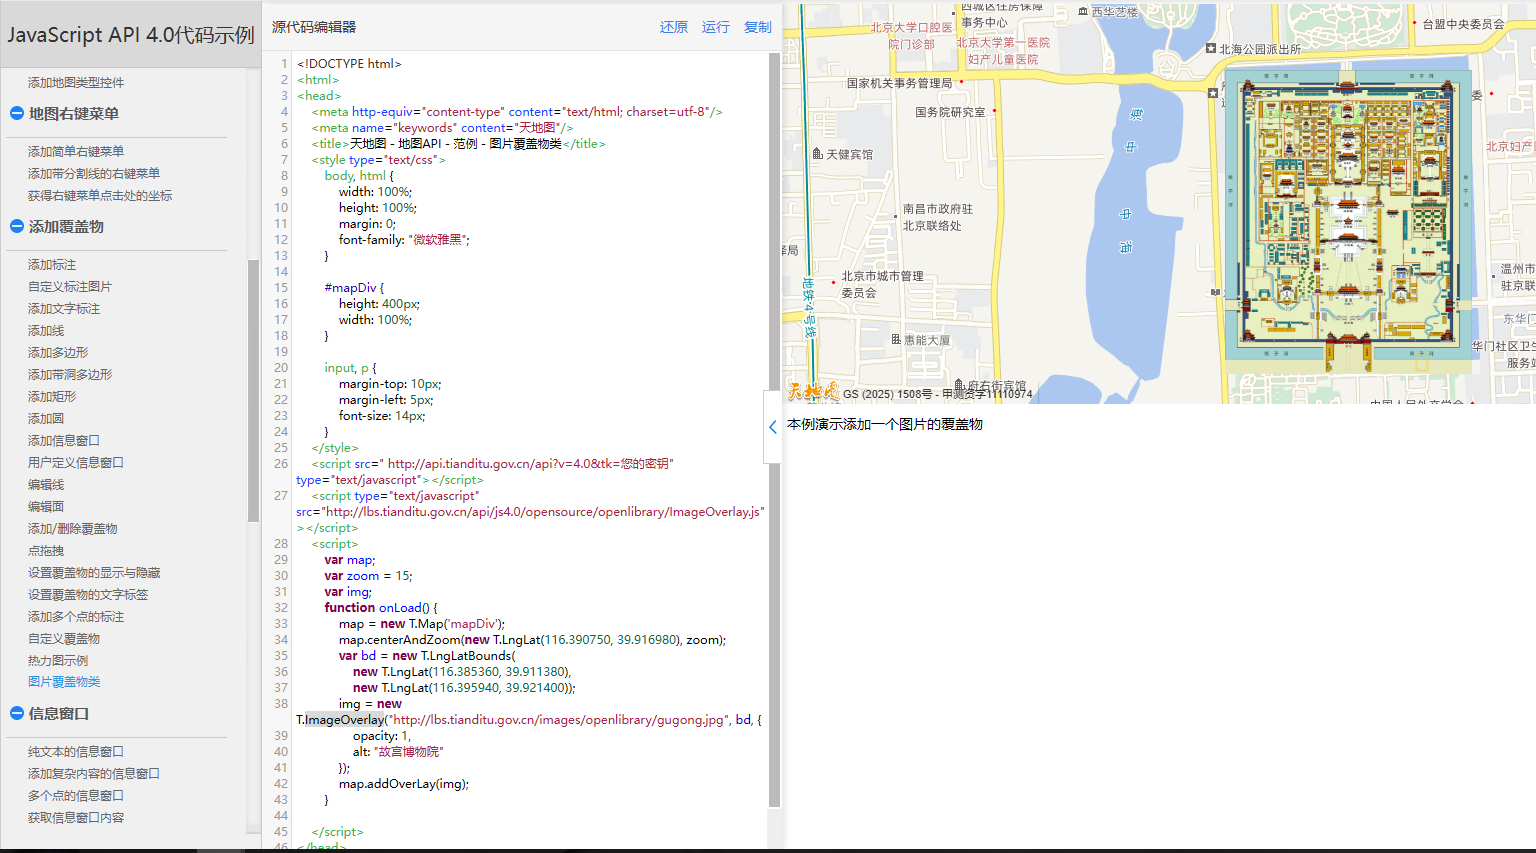This screenshot has width=1536, height=853.
Task: Select 添加复杂内容的信息窗口 example
Action: click(94, 774)
